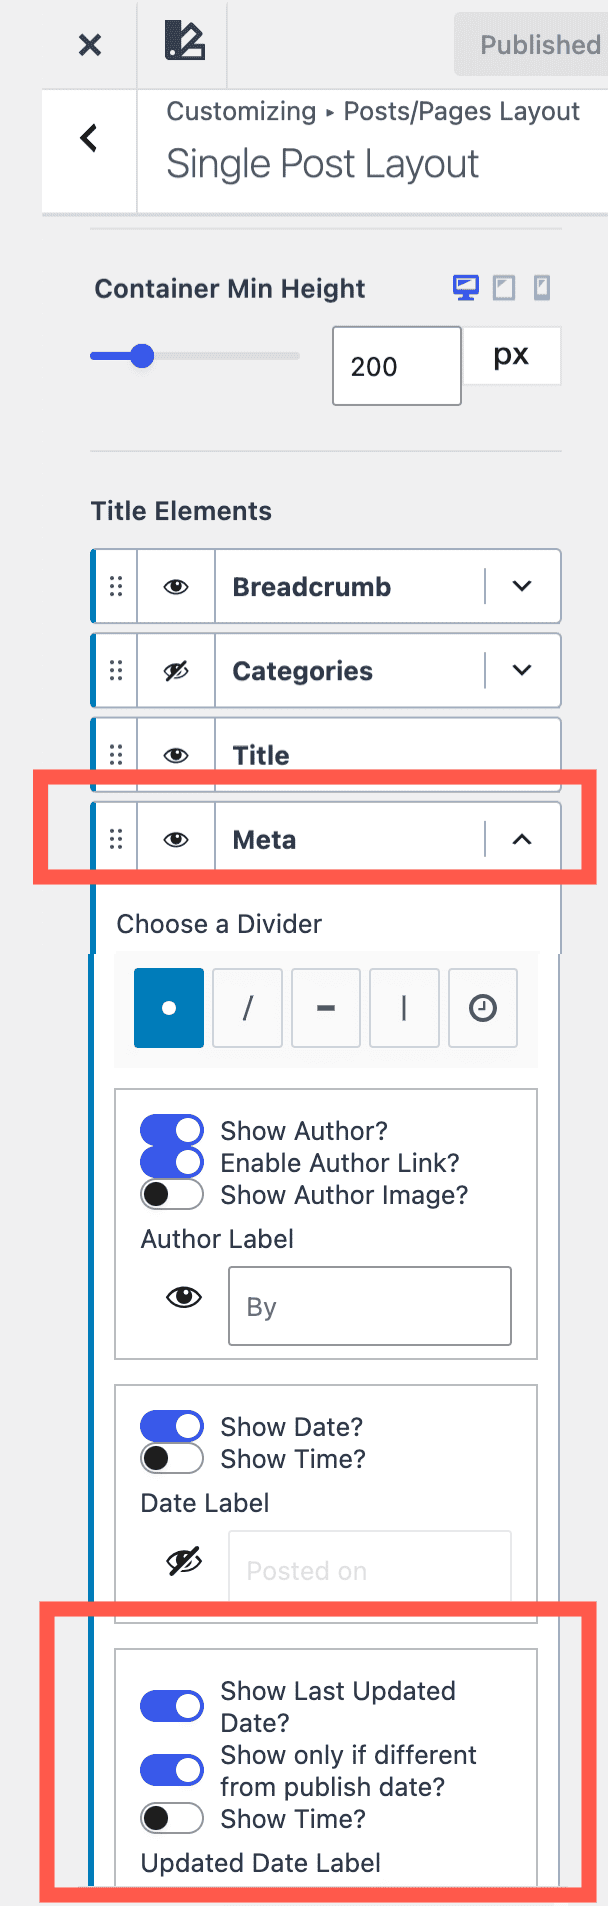The height and width of the screenshot is (1906, 608).
Task: Choose the slash divider option
Action: click(x=247, y=1008)
